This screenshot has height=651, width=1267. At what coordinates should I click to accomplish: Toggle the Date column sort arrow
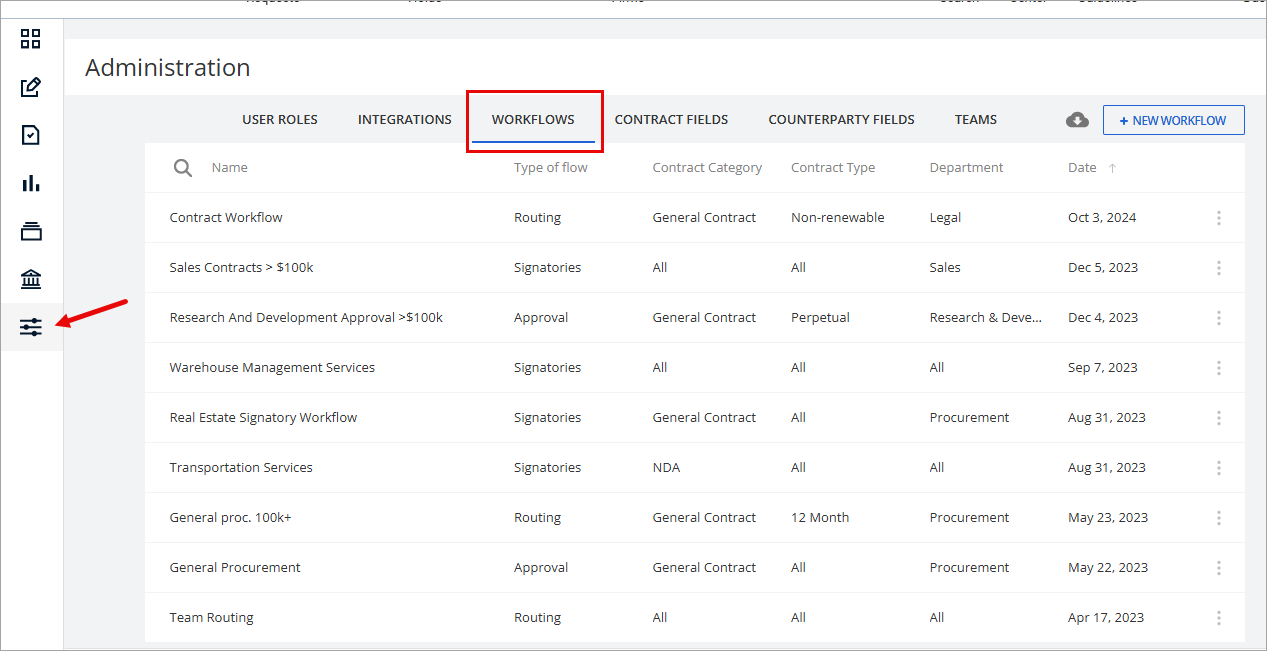click(1112, 168)
